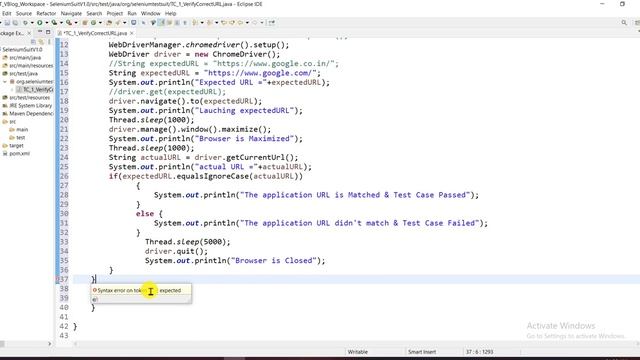Collapse the org.seleniumtestsuit package node
The image size is (640, 360).
pos(5,82)
